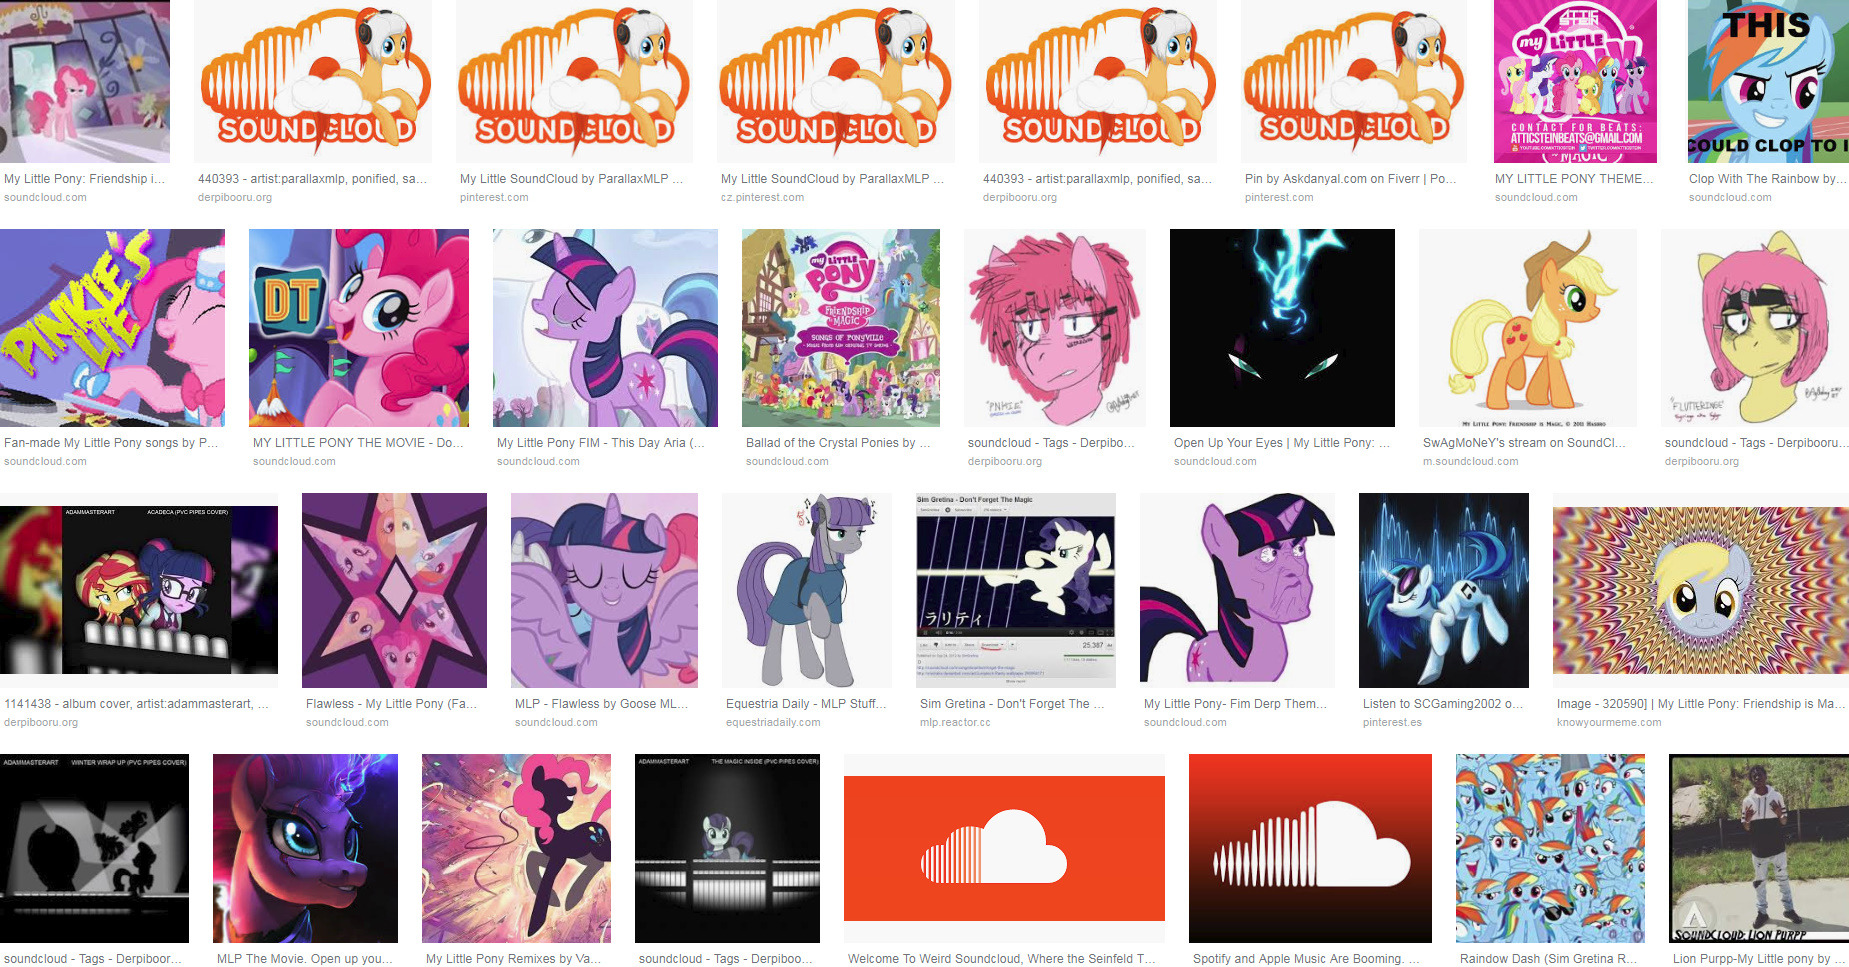Open the Pinkie's Life pixel art thumbnail
The width and height of the screenshot is (1849, 967).
tap(112, 328)
